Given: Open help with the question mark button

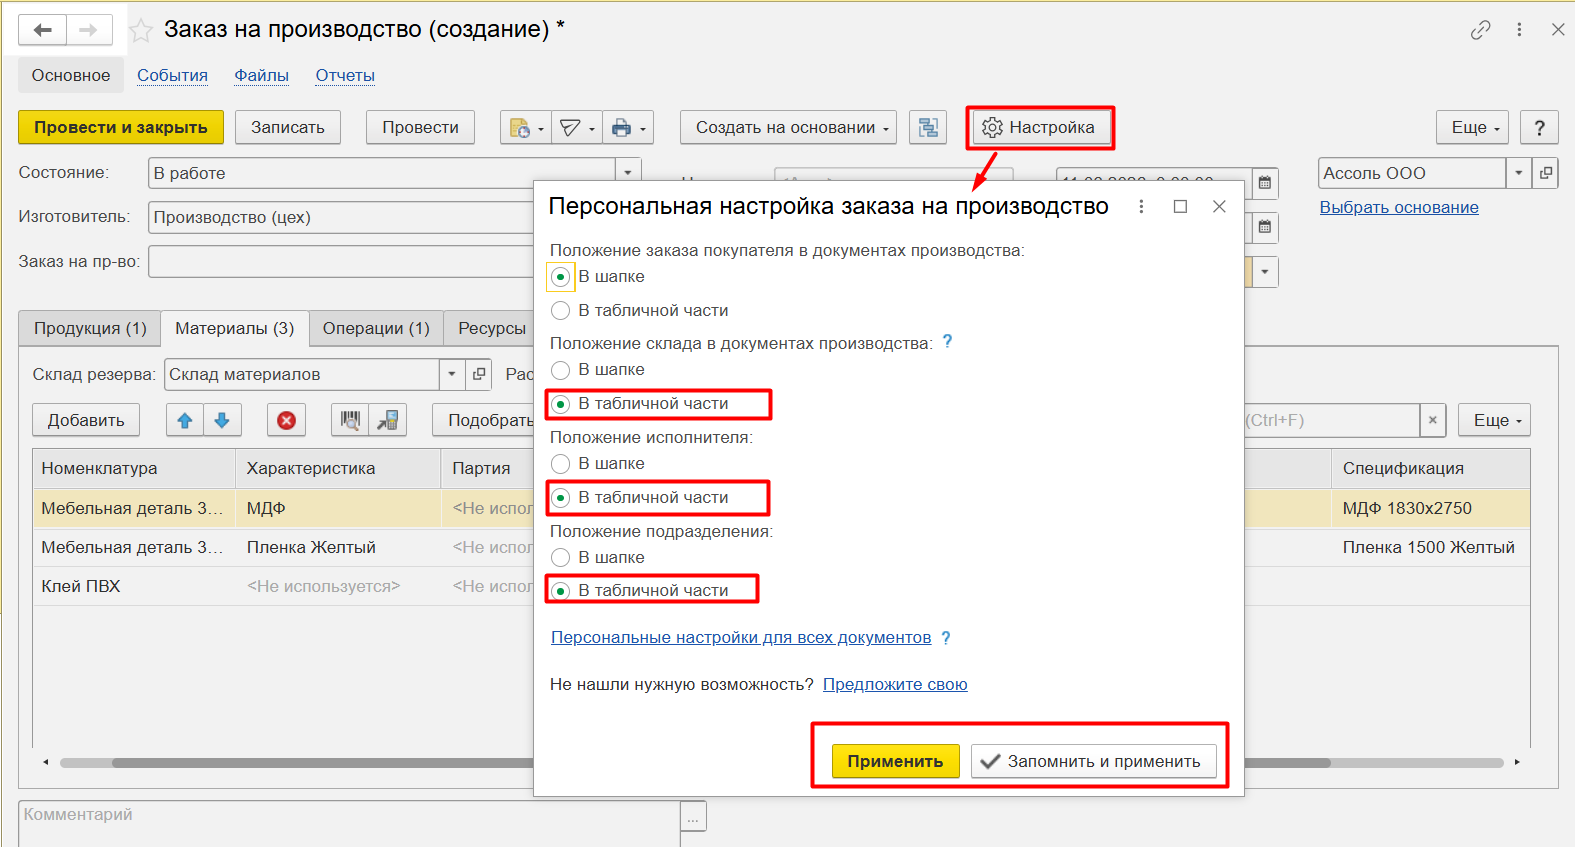Looking at the screenshot, I should [1539, 128].
